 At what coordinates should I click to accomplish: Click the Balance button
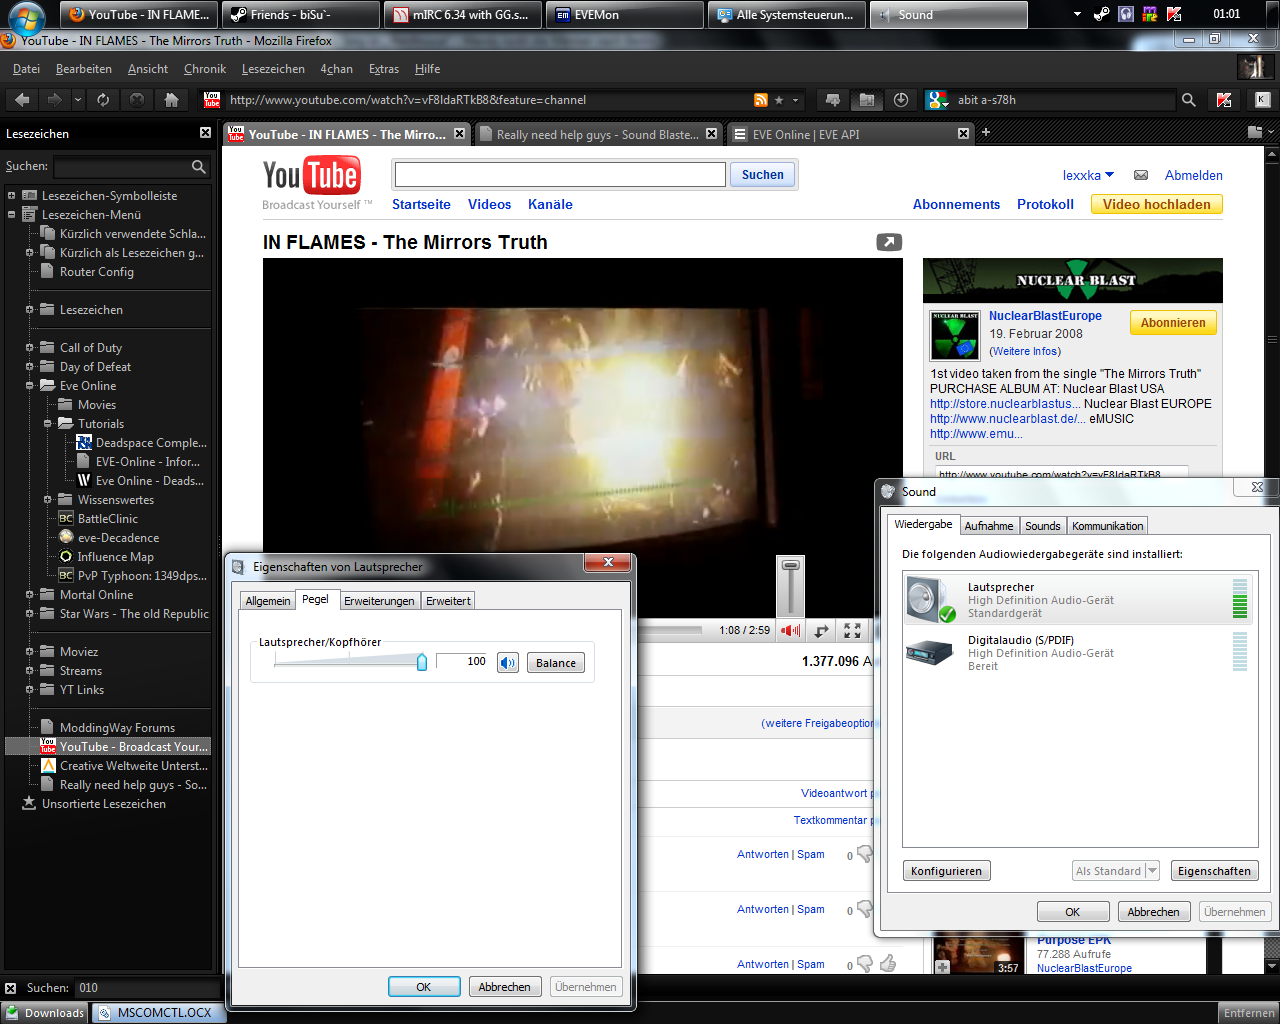tap(556, 663)
